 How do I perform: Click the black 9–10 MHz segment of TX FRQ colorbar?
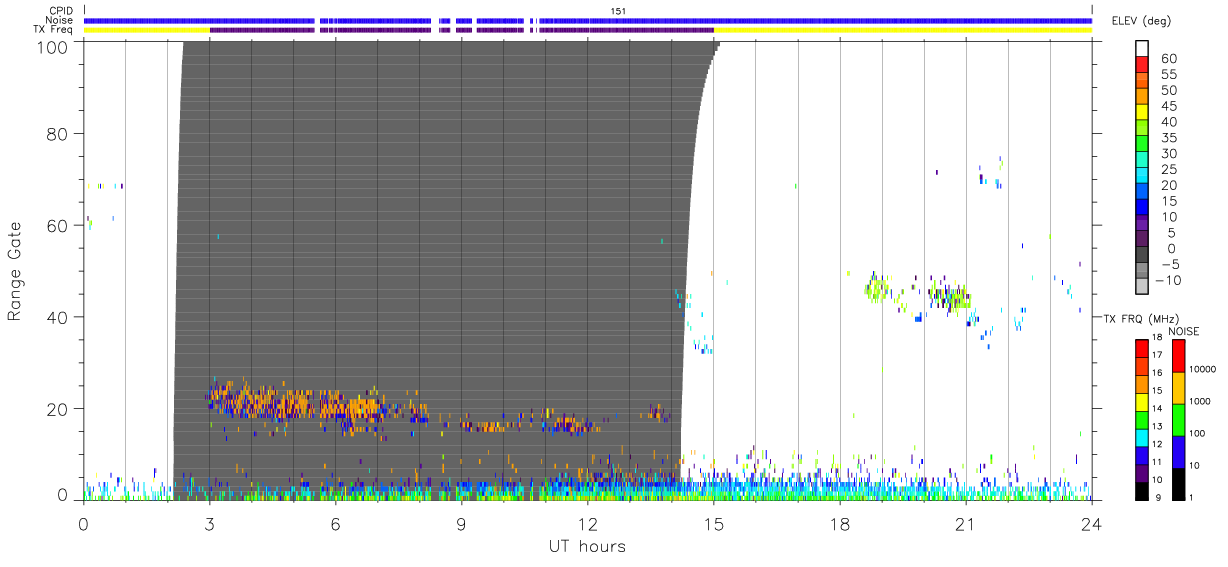click(x=1142, y=489)
